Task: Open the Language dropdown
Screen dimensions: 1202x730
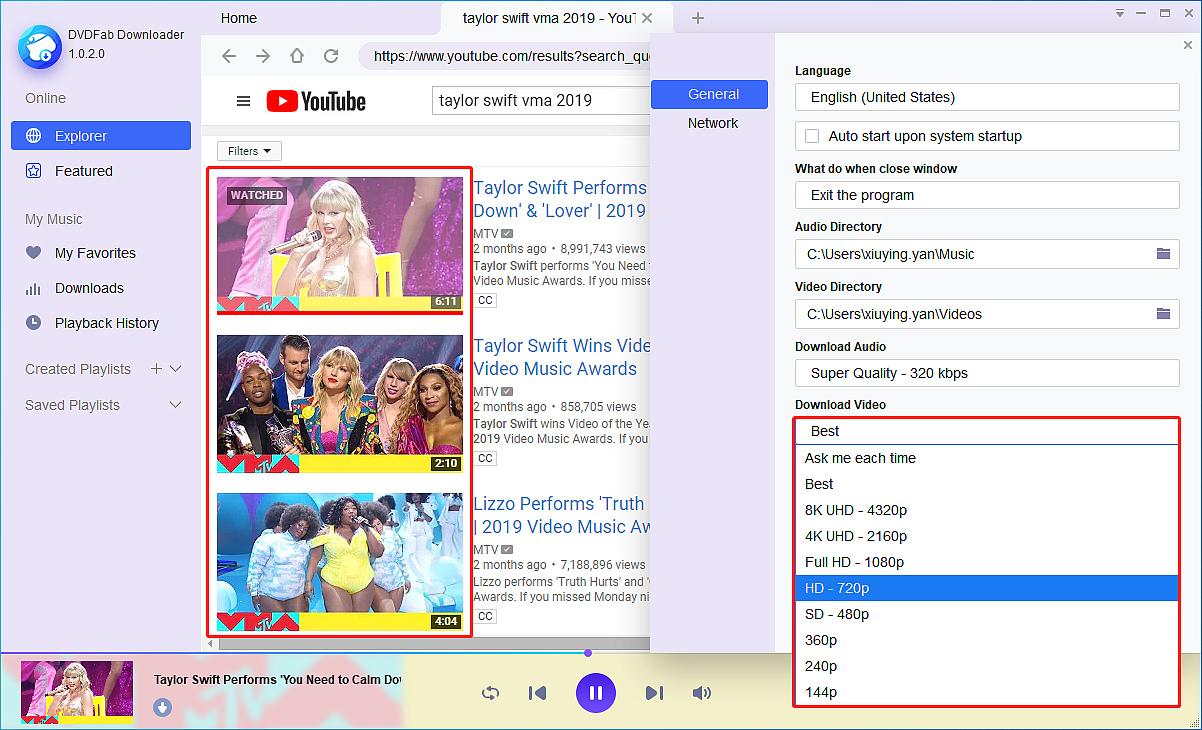Action: [x=987, y=97]
